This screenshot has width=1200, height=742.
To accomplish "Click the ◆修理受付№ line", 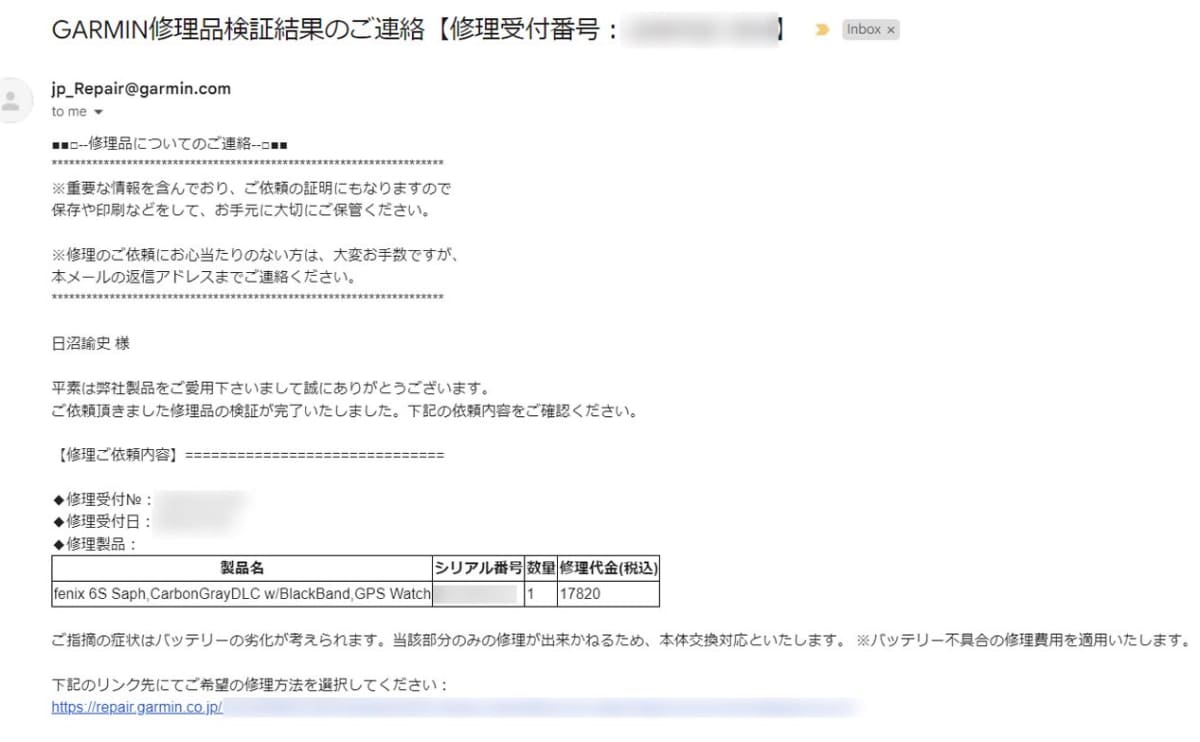I will tap(101, 501).
